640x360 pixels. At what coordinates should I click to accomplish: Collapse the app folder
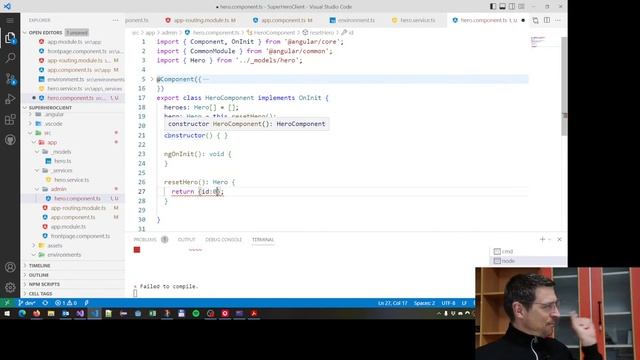point(52,142)
